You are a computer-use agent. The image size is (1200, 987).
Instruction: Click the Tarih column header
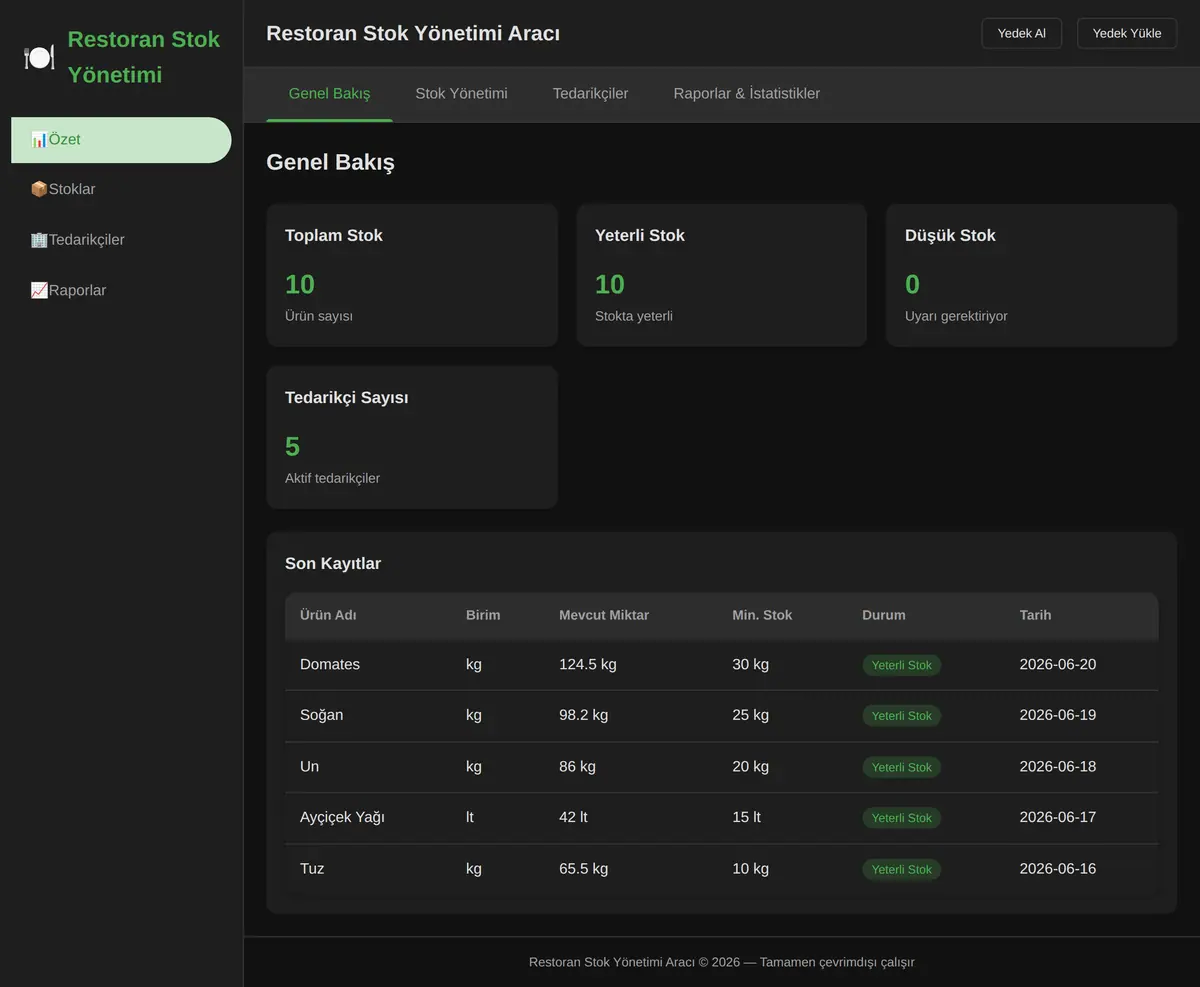point(1035,615)
